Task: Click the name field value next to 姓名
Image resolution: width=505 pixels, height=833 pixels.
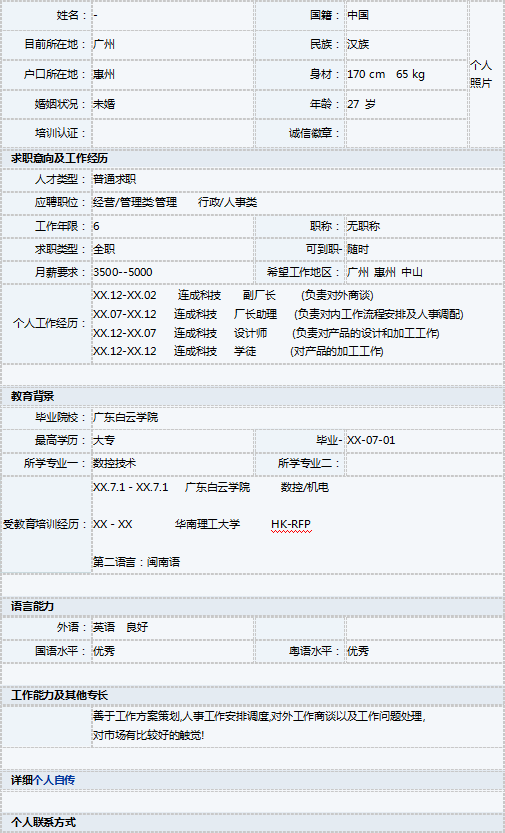Action: pyautogui.click(x=173, y=15)
